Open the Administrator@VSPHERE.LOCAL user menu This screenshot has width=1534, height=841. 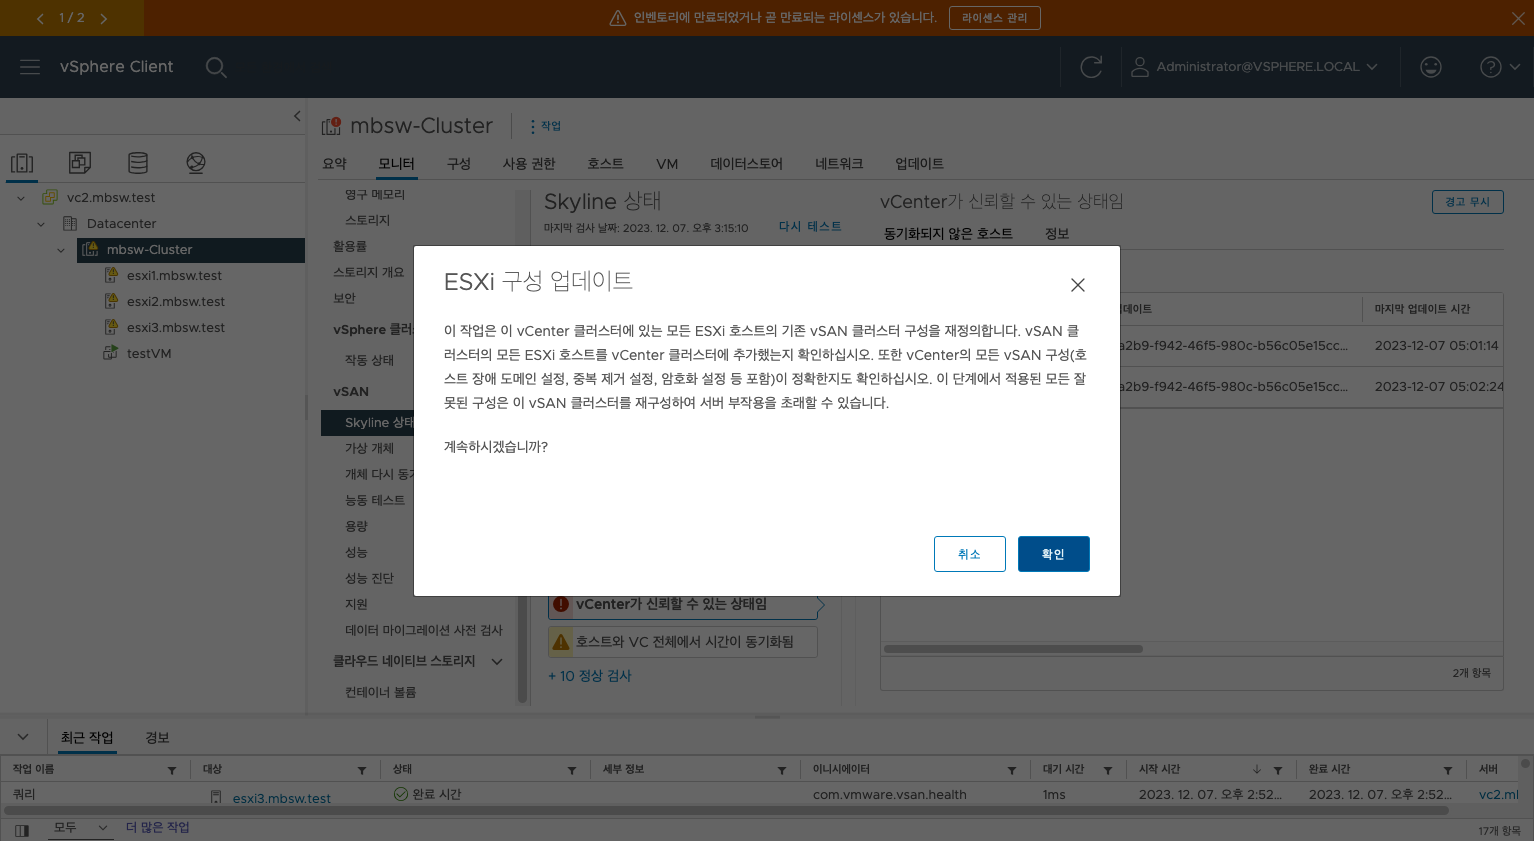pyautogui.click(x=1254, y=67)
